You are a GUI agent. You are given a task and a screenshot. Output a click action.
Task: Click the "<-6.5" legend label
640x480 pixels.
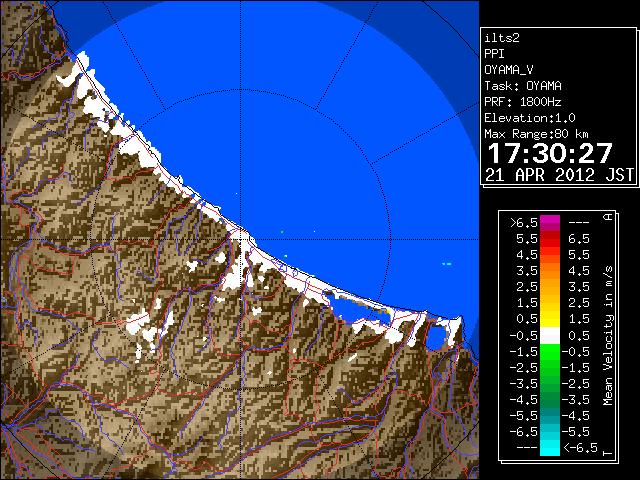(581, 447)
